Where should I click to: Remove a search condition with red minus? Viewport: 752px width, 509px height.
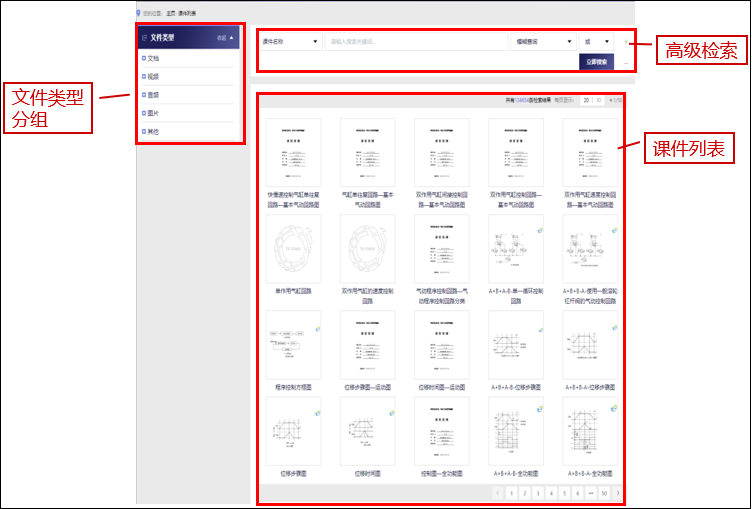click(626, 63)
